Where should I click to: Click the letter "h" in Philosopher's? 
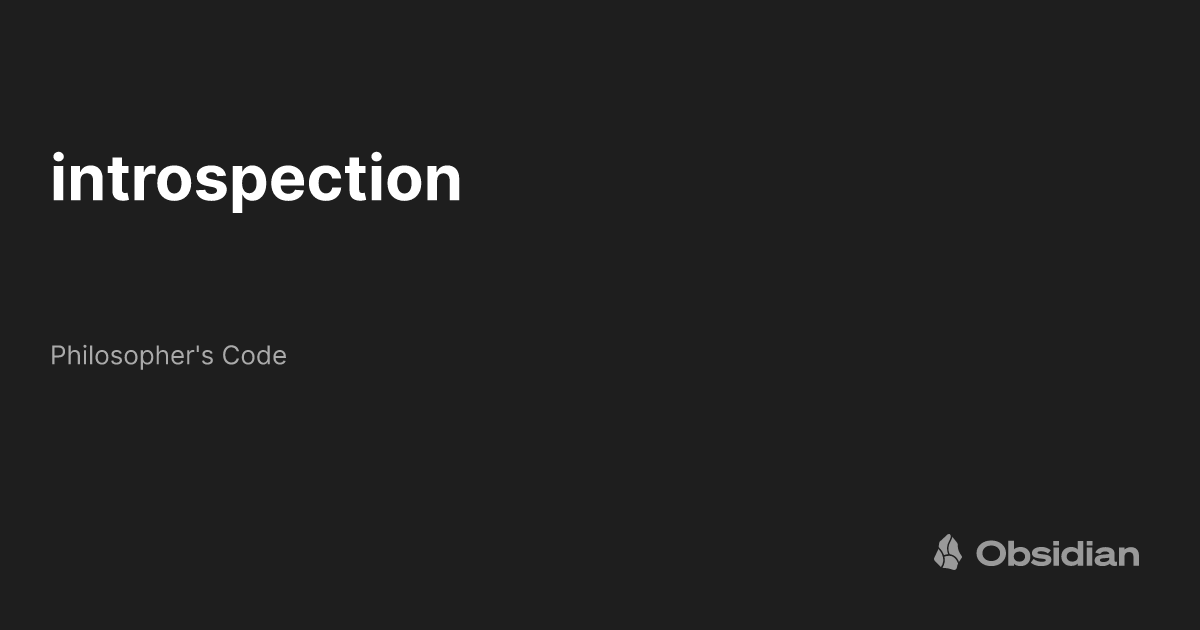coord(73,356)
